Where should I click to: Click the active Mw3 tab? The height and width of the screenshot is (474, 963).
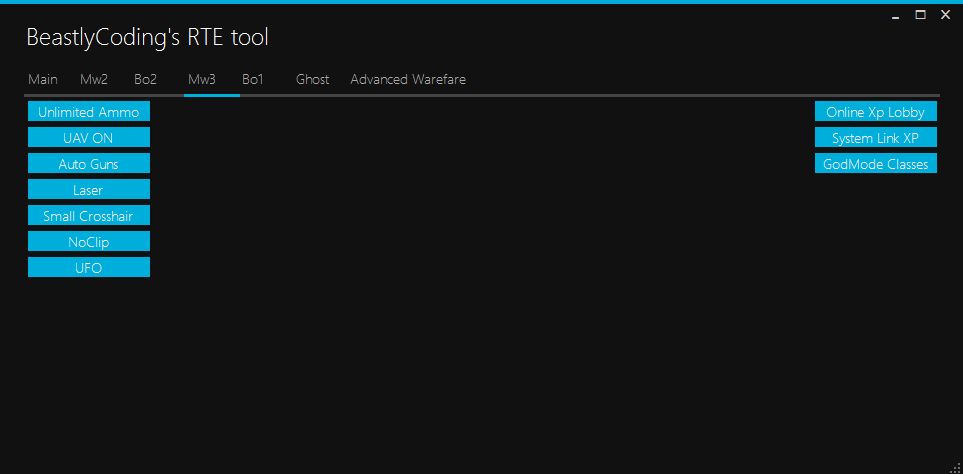click(202, 79)
